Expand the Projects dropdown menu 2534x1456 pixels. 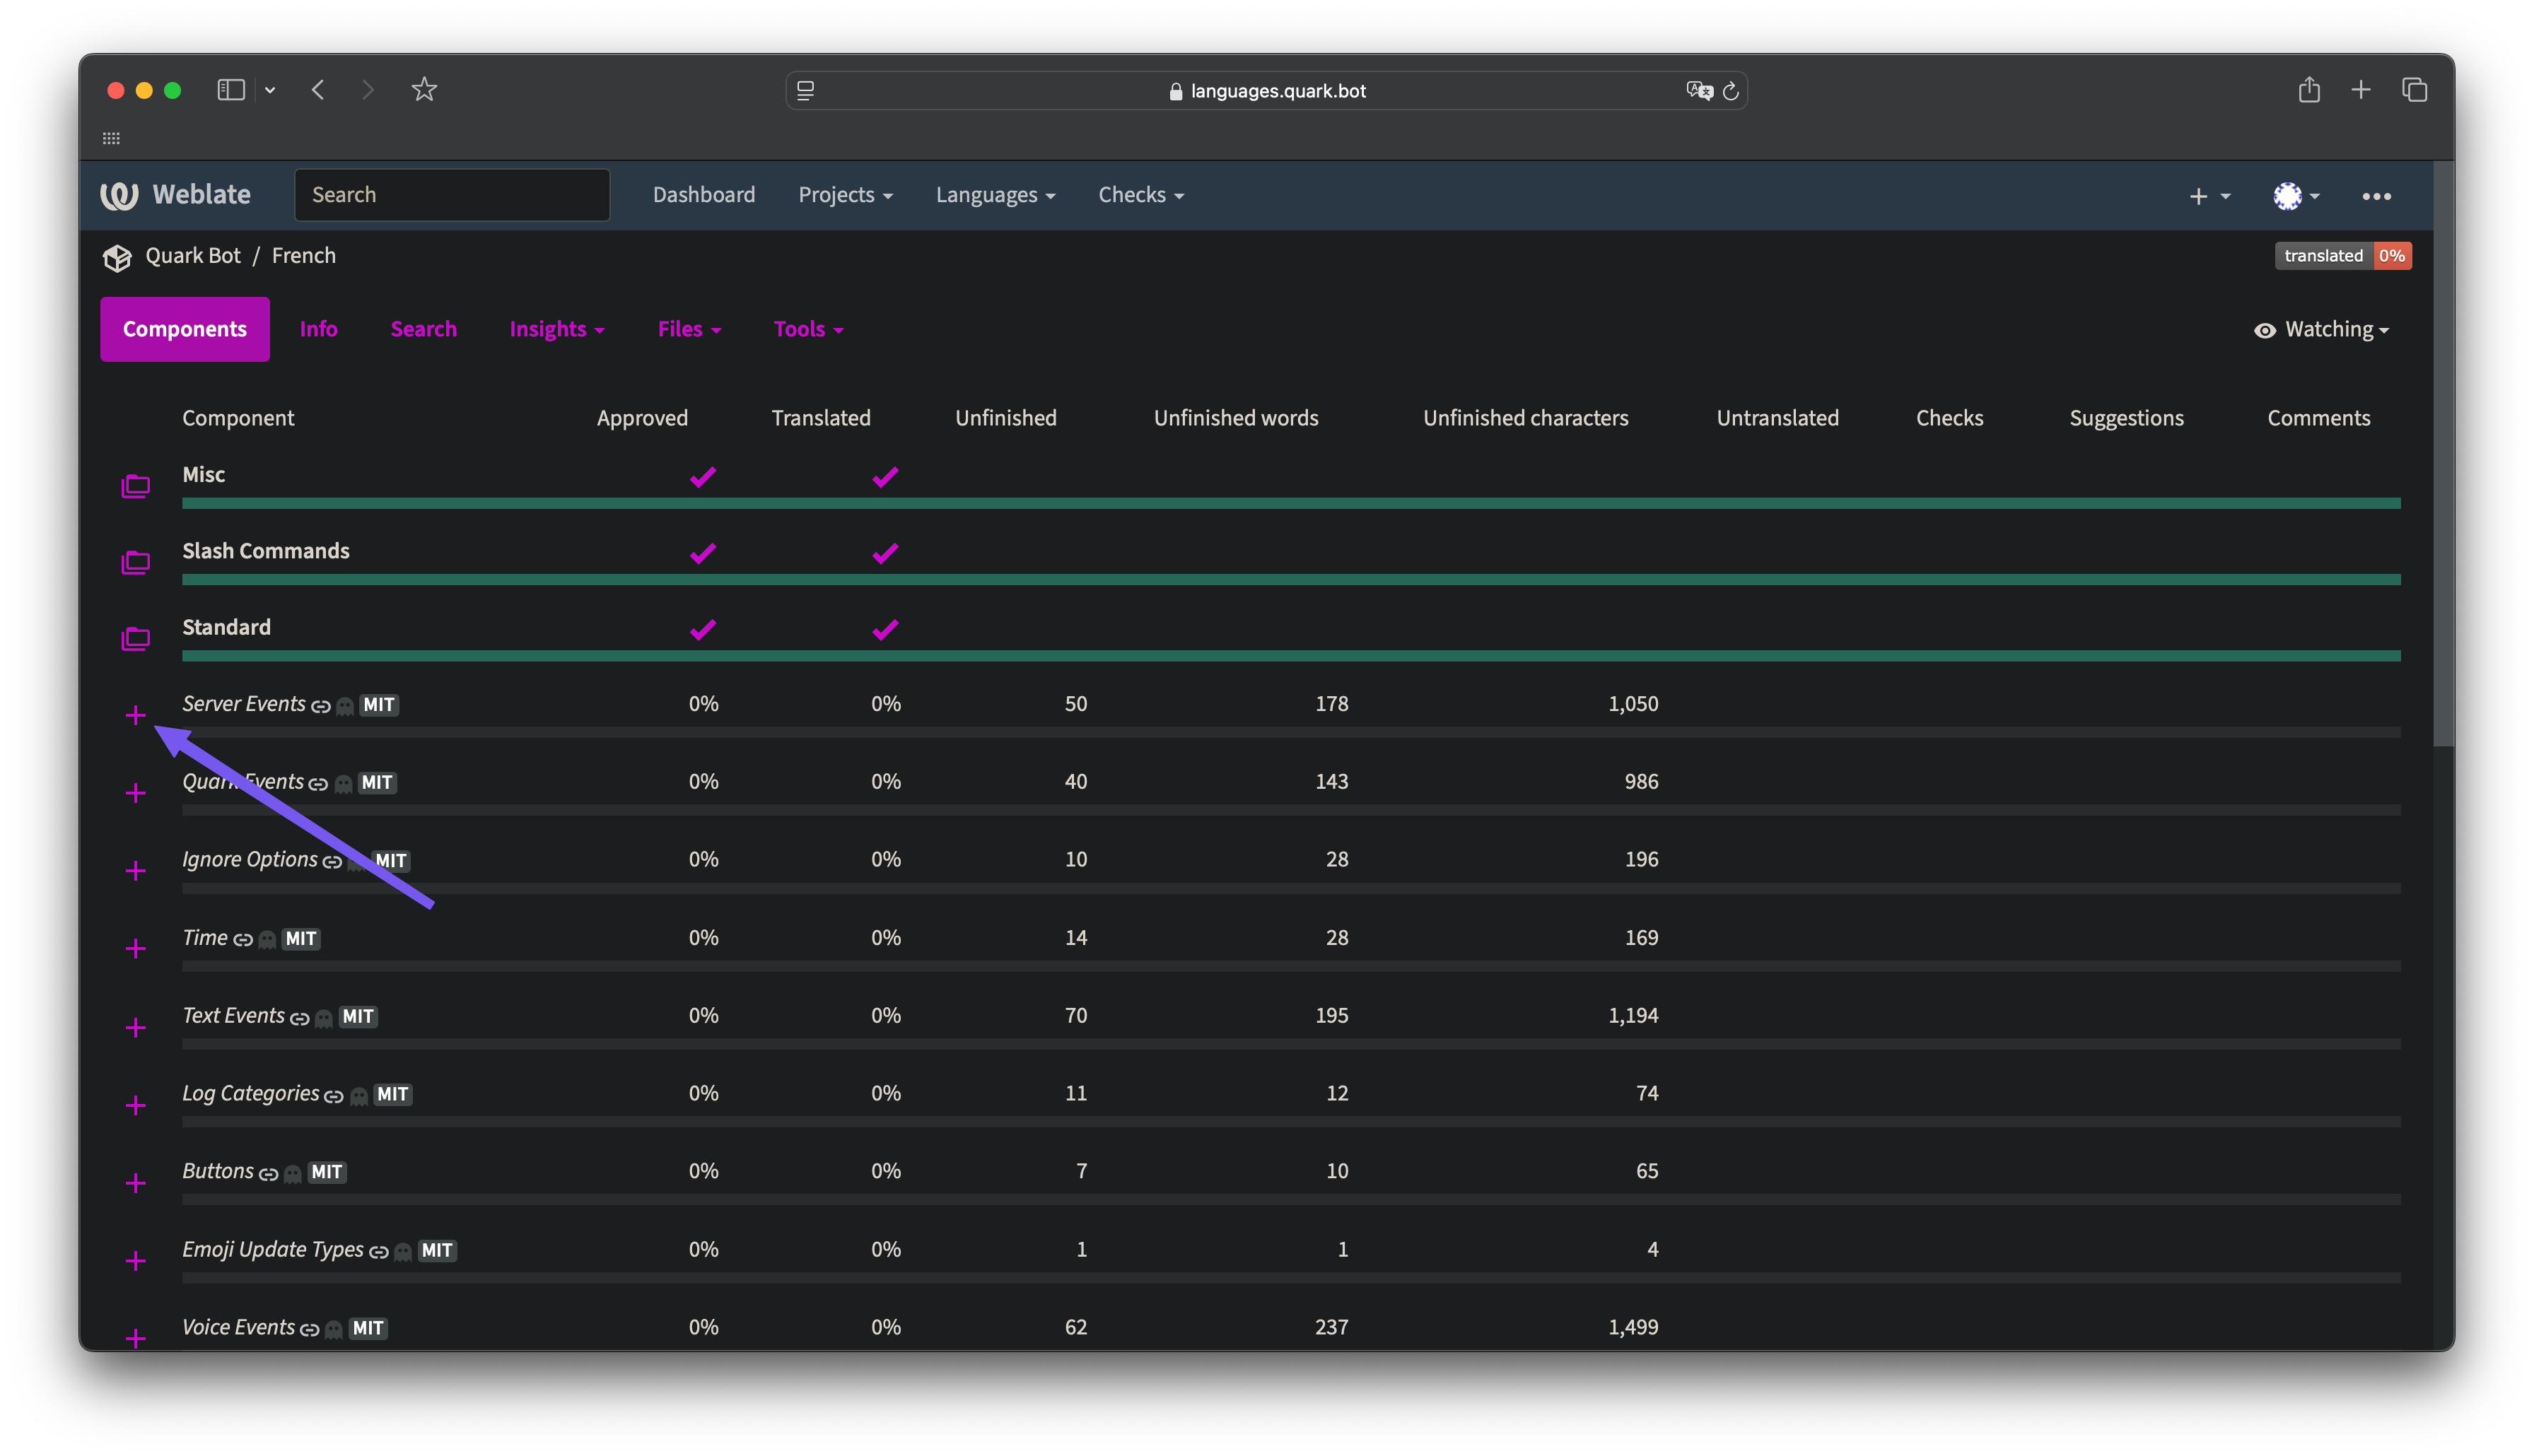(x=845, y=195)
